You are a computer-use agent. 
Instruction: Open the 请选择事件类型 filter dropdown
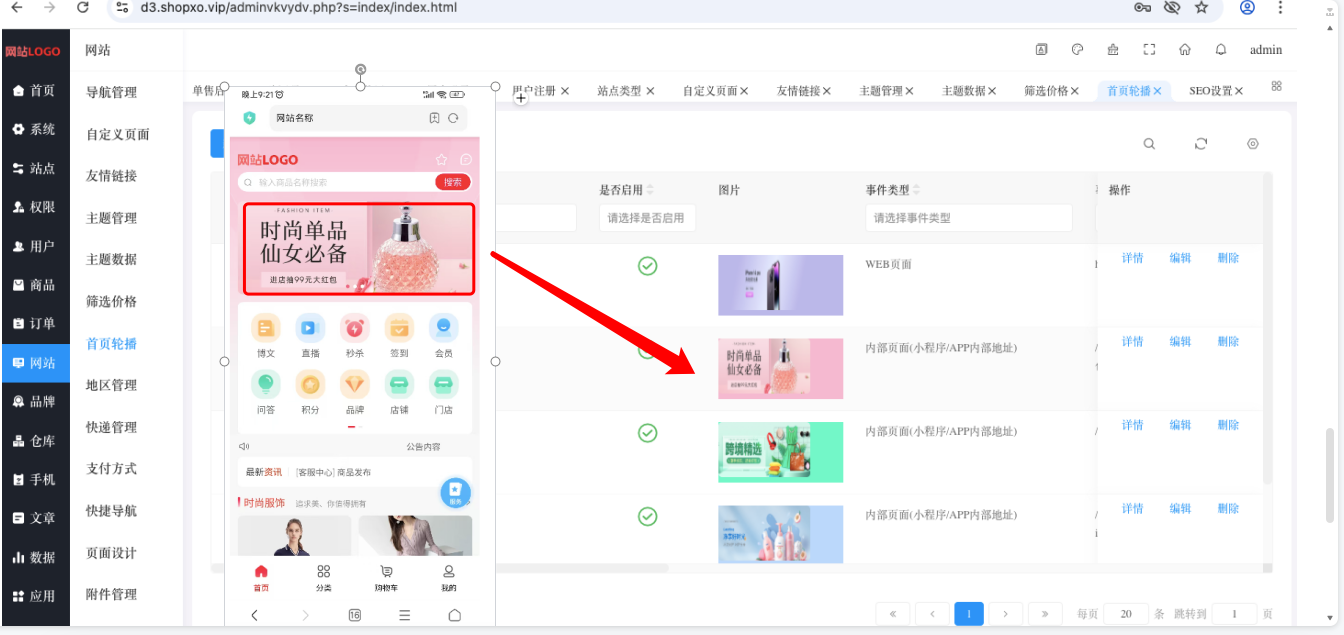(969, 218)
